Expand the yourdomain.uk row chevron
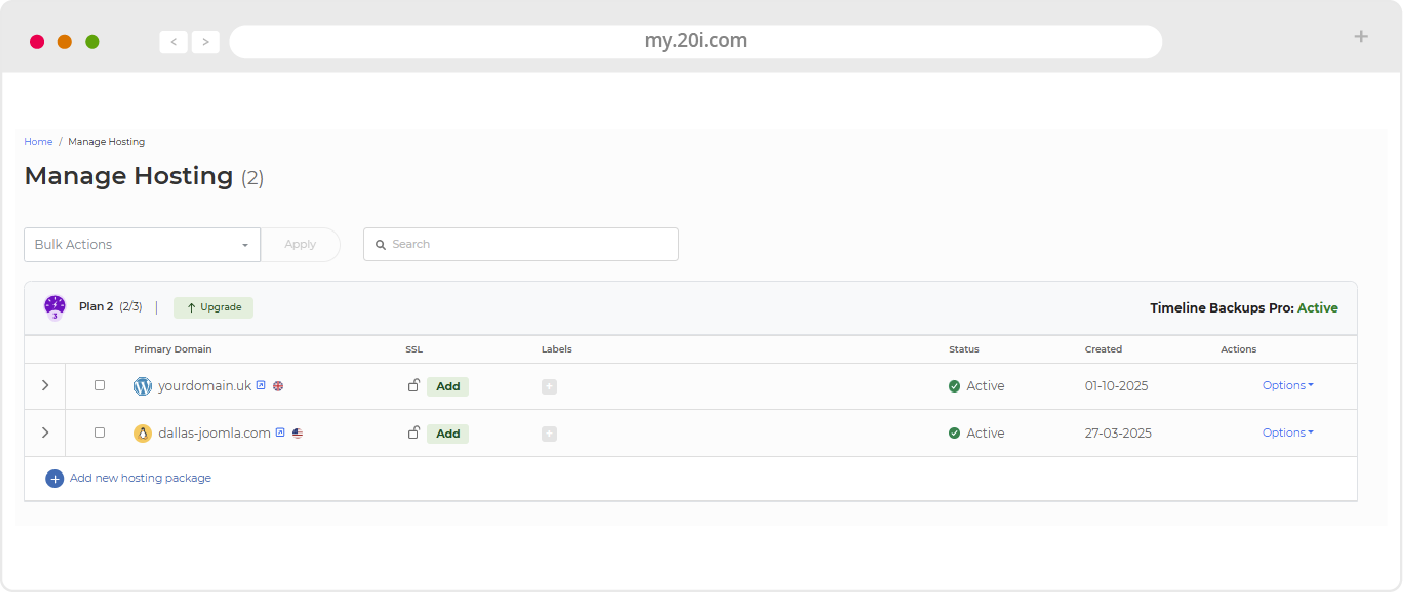 (x=45, y=385)
